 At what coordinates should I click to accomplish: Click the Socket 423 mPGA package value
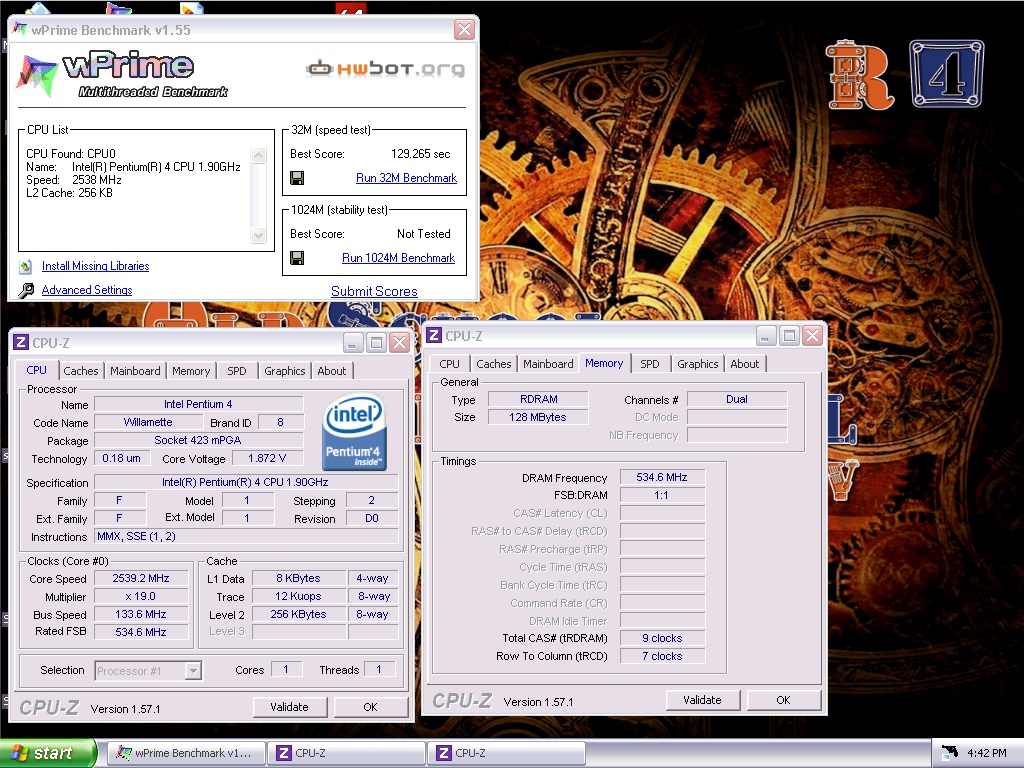pyautogui.click(x=199, y=440)
